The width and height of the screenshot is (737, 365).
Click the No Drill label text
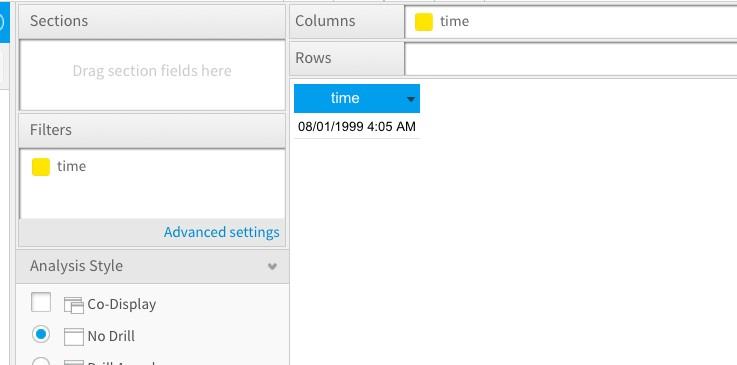pyautogui.click(x=111, y=336)
